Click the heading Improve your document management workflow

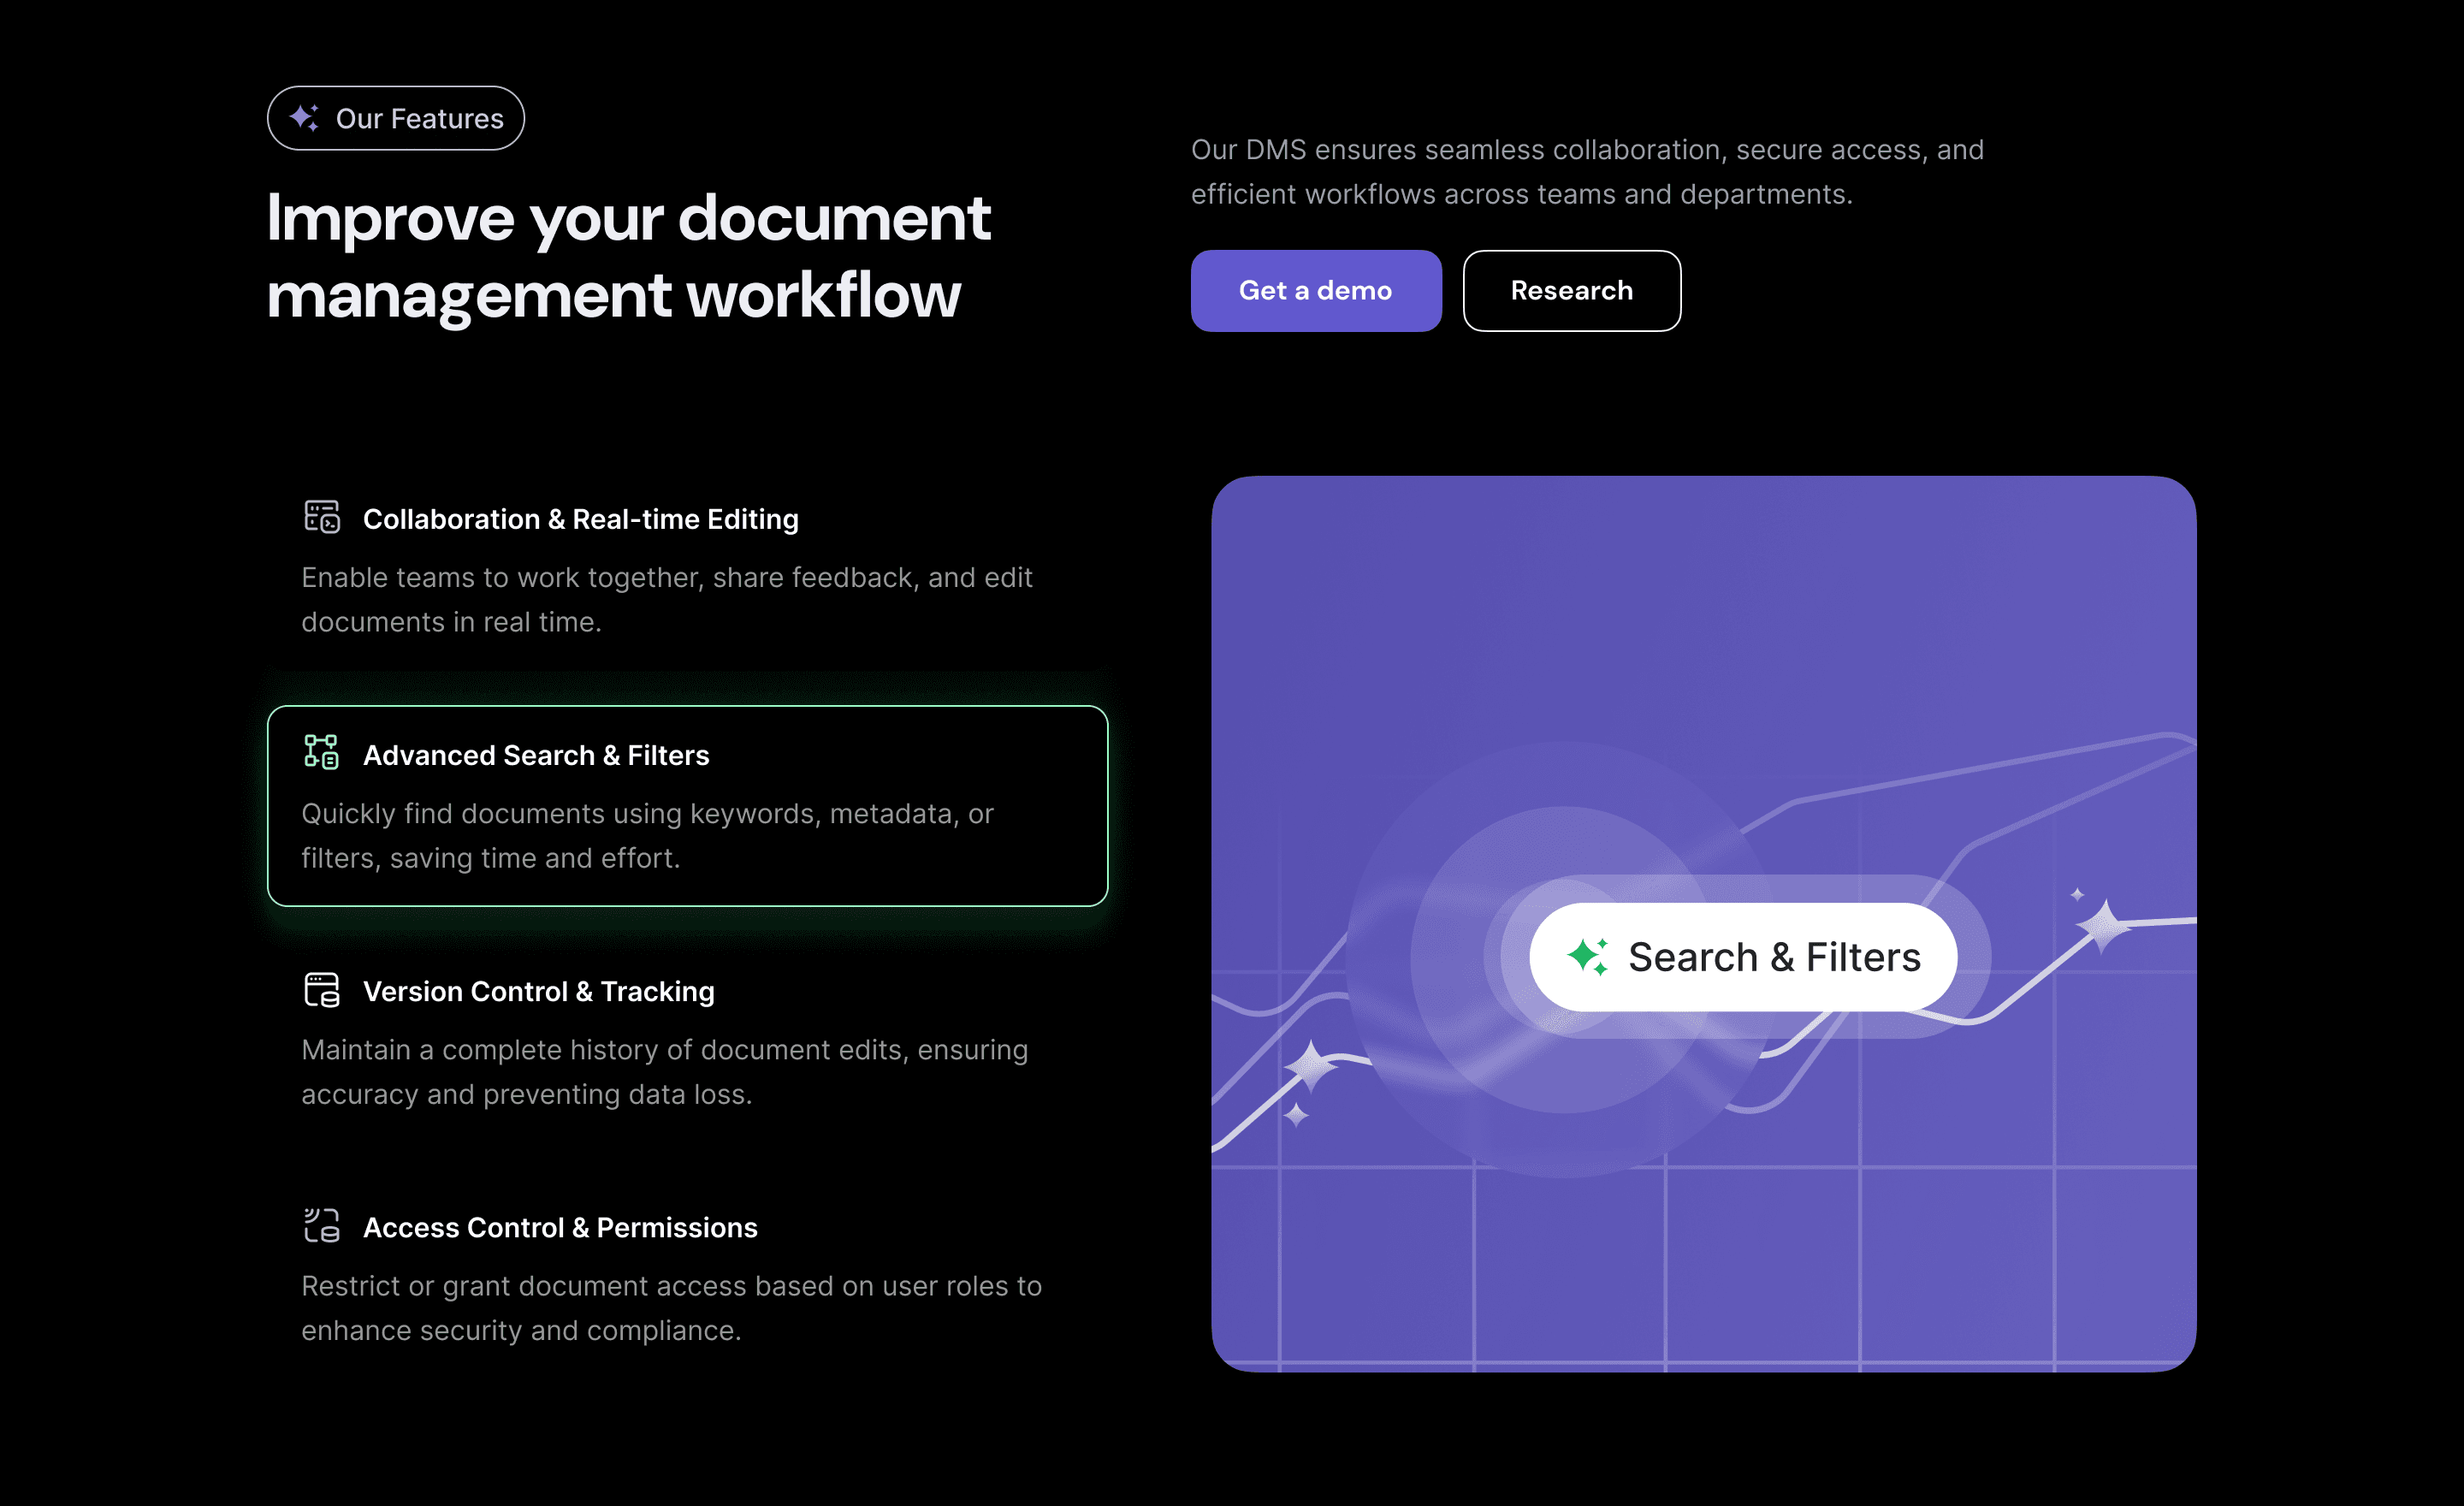click(628, 256)
